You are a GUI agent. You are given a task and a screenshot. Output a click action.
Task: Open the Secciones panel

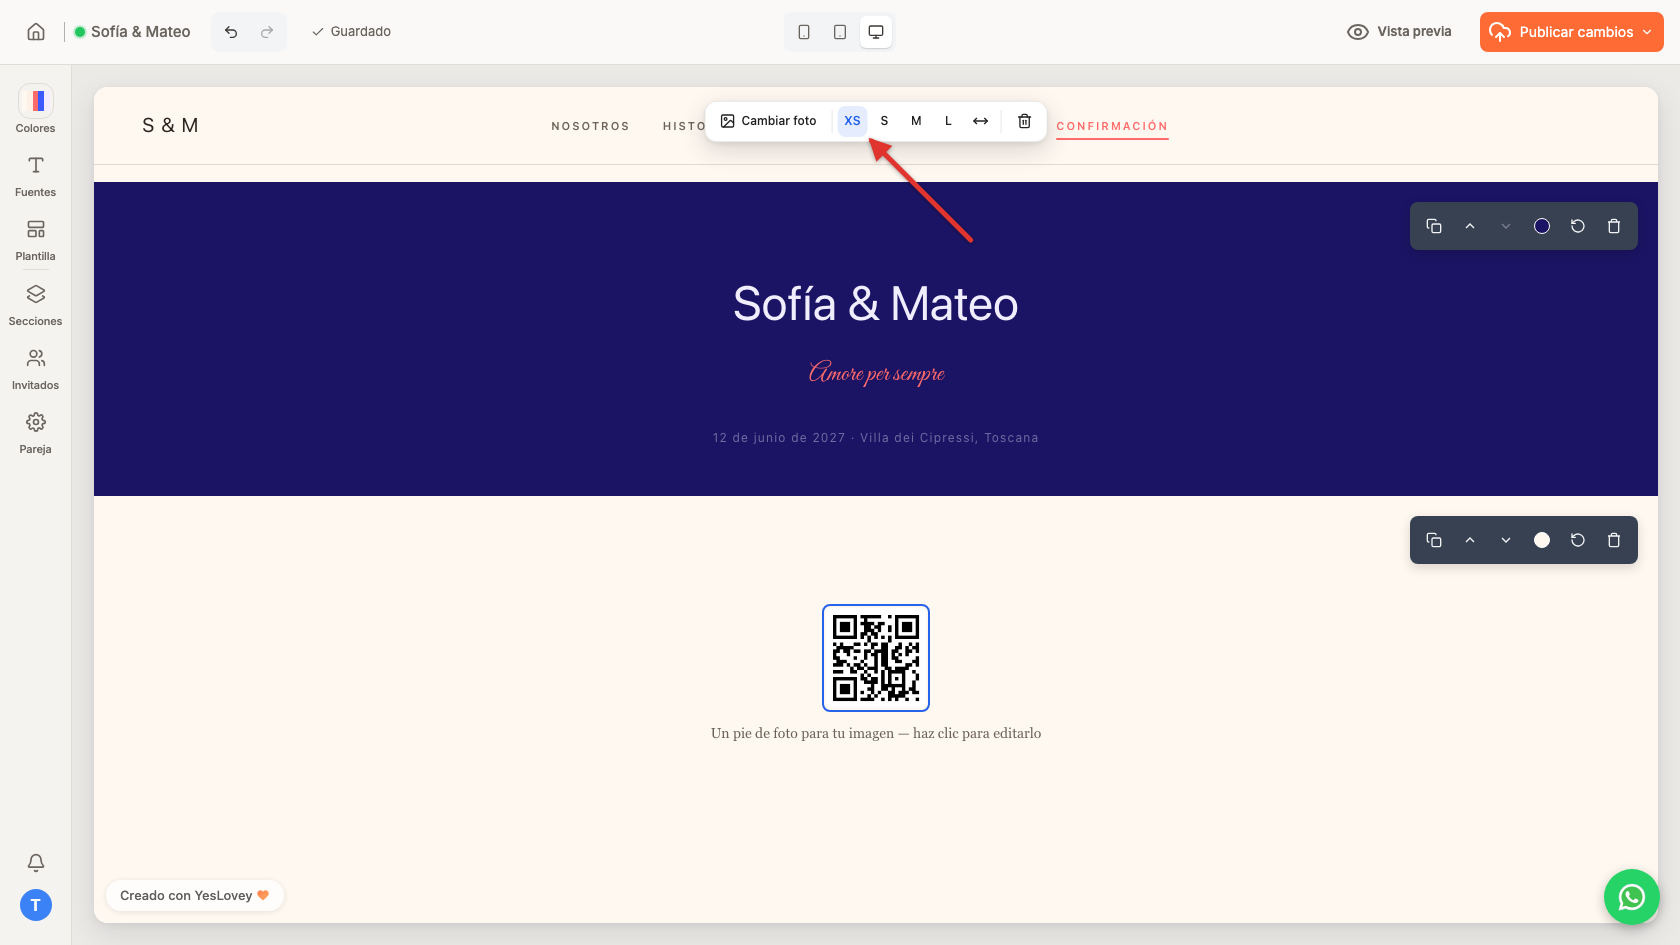pyautogui.click(x=36, y=305)
